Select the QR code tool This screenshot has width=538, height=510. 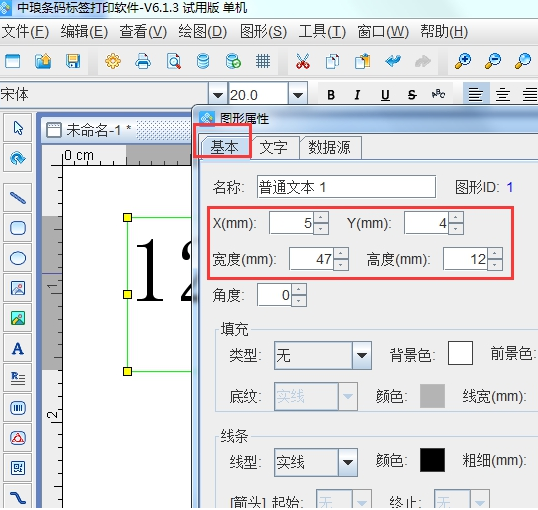18,468
